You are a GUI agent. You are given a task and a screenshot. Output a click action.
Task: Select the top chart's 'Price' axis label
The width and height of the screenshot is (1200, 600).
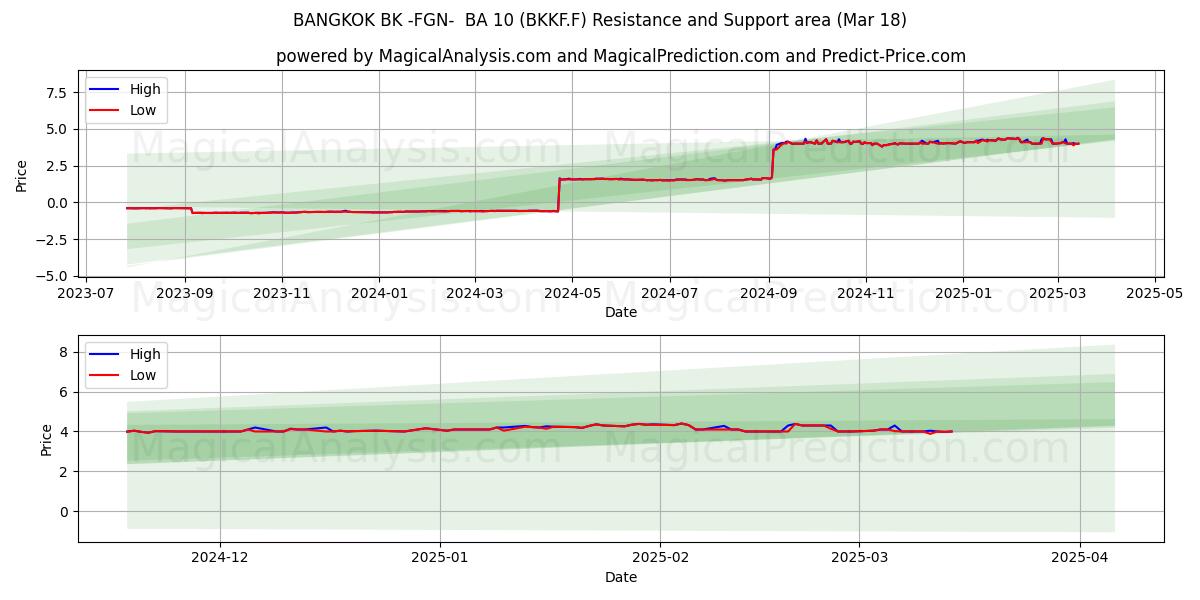(x=22, y=176)
